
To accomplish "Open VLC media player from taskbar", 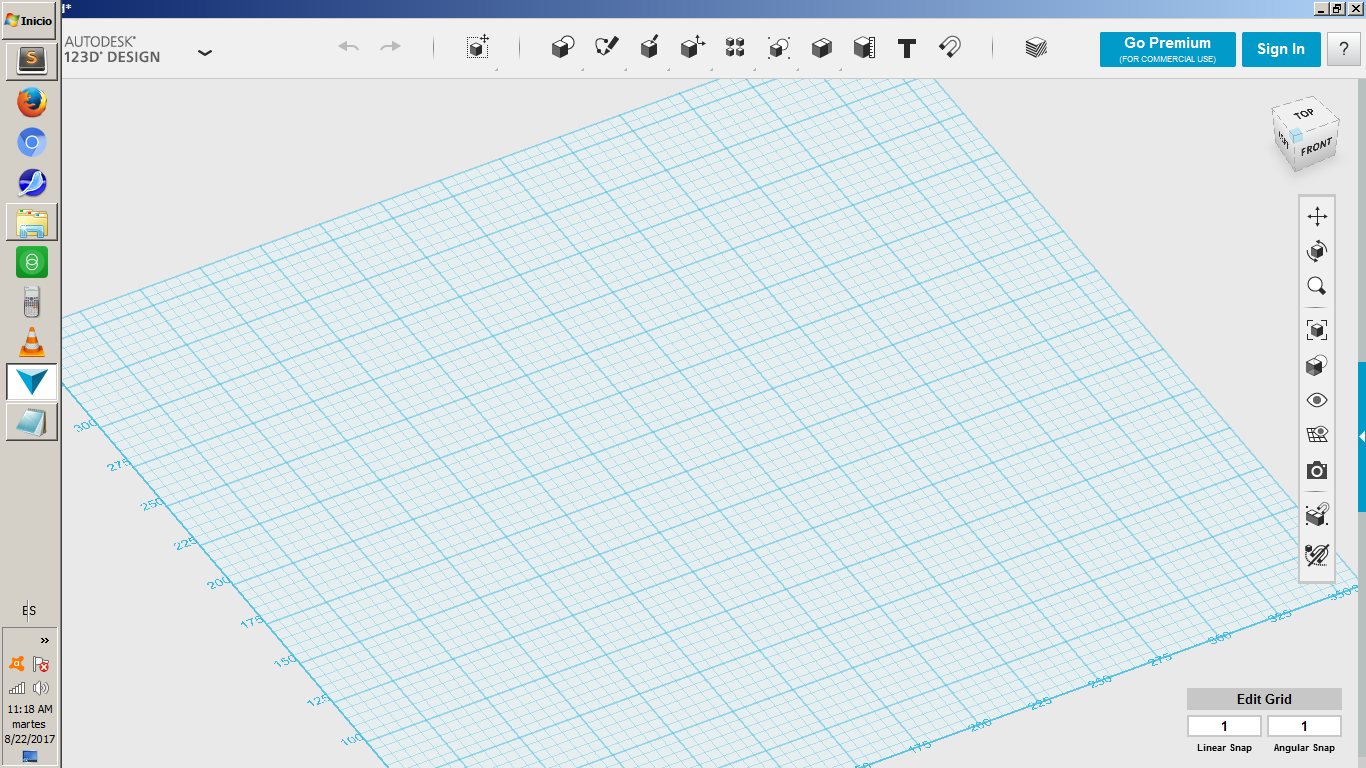I will coord(32,342).
